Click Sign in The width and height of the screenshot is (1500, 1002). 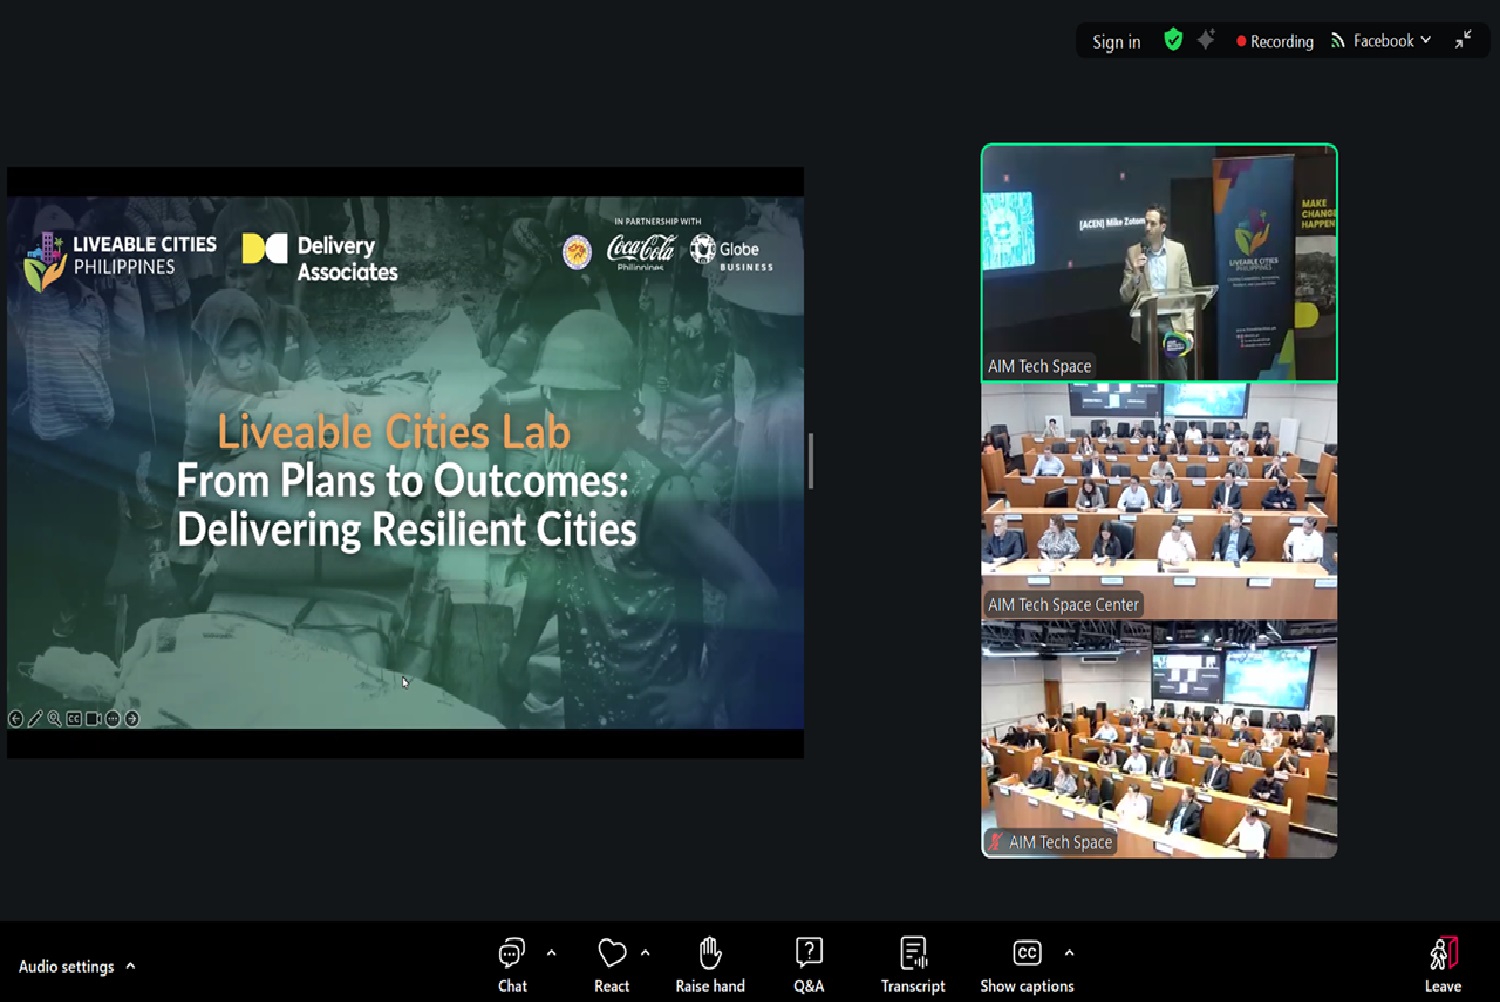(x=1116, y=42)
